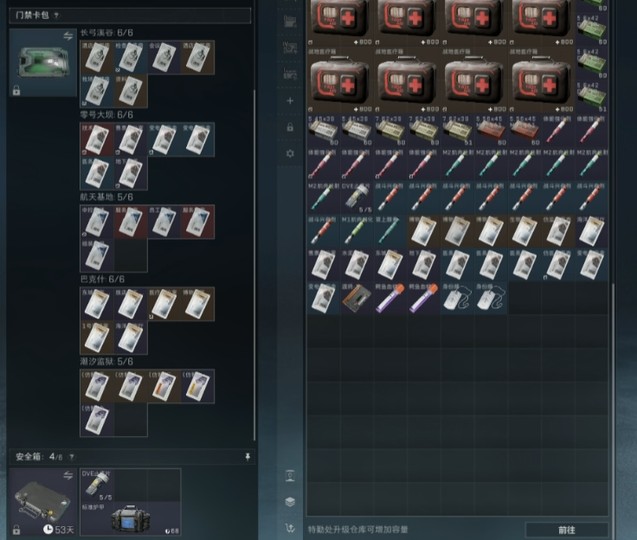The image size is (637, 540).
Task: Click the keycard case container icon
Action: click(x=42, y=62)
